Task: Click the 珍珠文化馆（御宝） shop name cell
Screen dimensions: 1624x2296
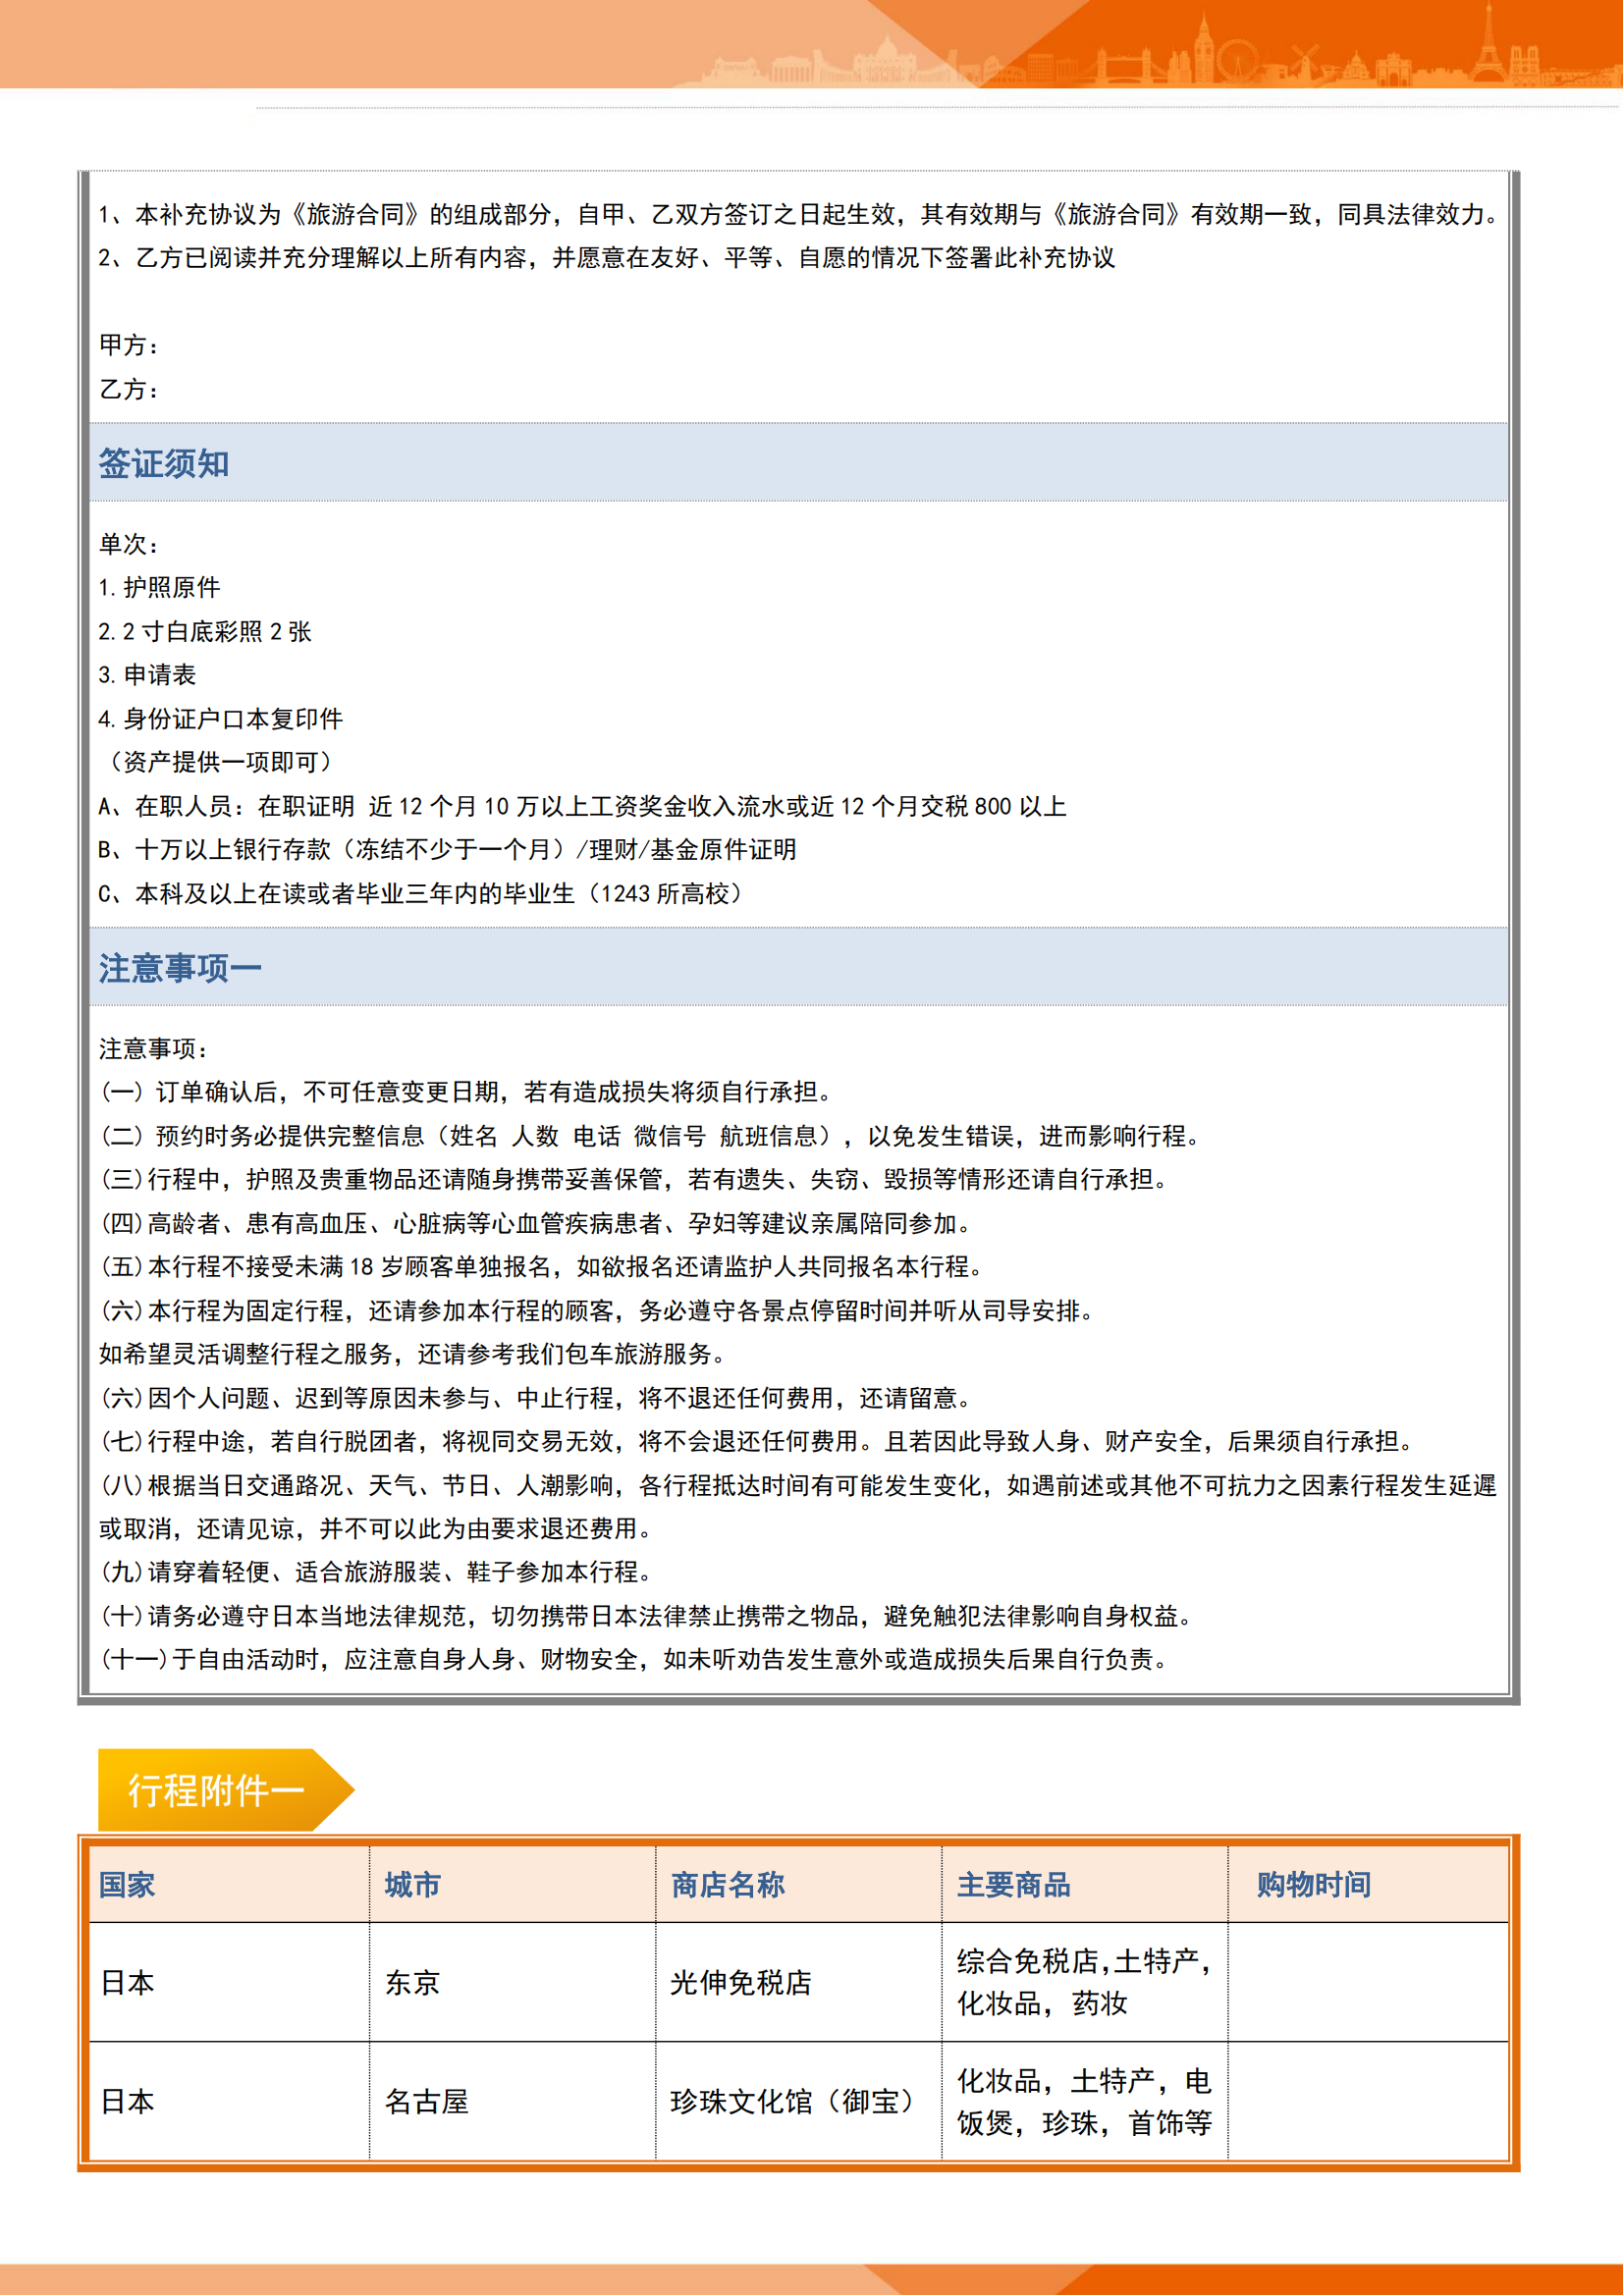Action: click(x=791, y=2102)
